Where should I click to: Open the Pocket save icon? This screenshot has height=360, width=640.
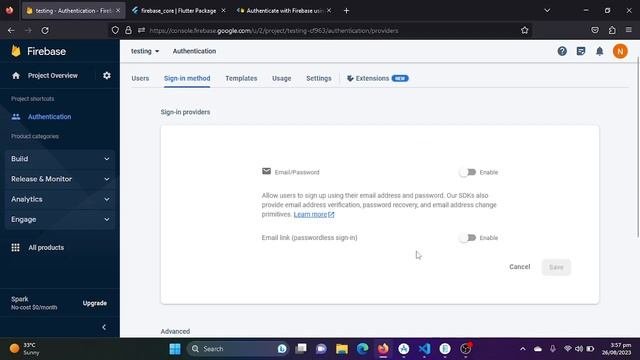[x=595, y=30]
